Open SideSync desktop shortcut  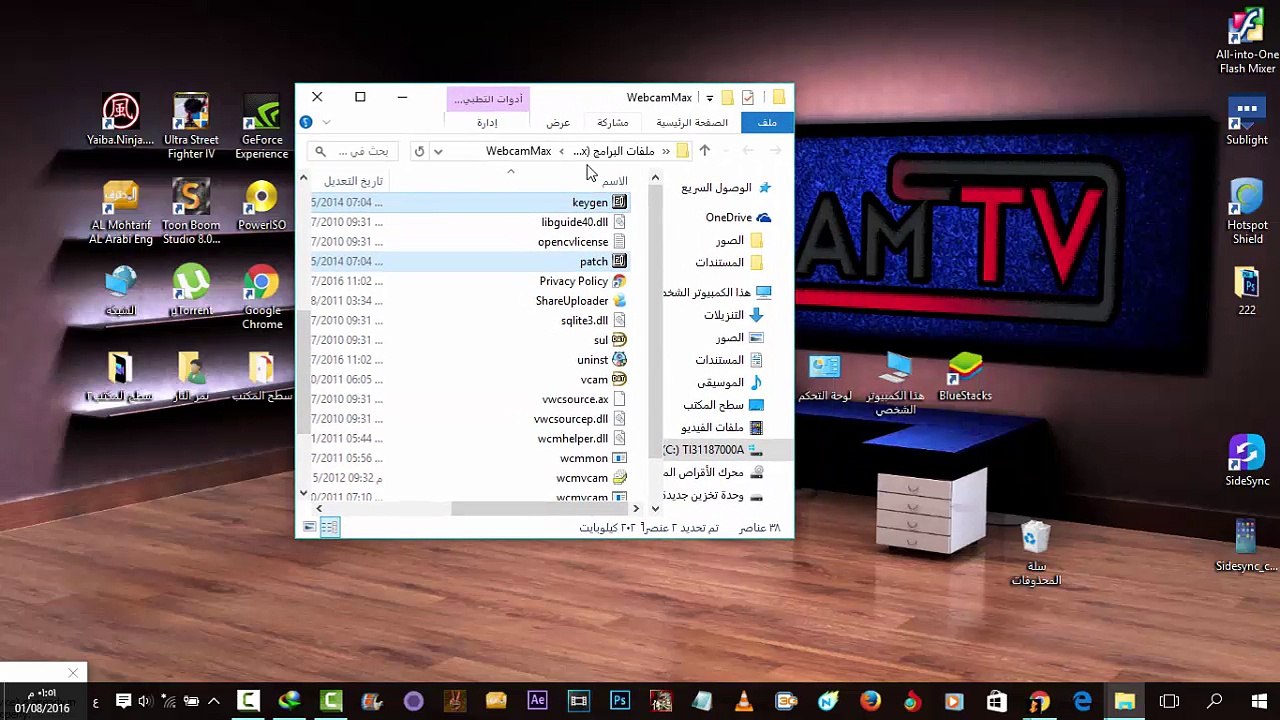coord(1247,461)
